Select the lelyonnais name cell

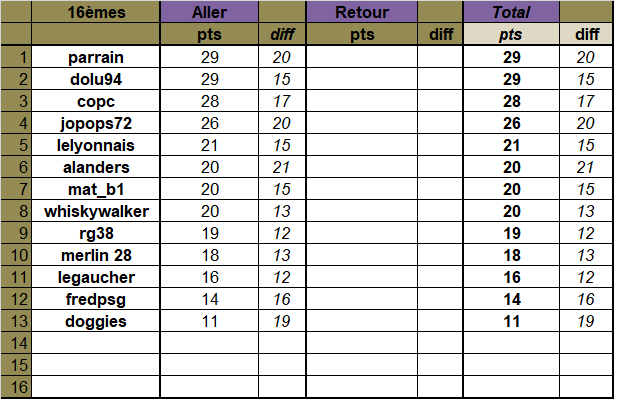click(96, 145)
